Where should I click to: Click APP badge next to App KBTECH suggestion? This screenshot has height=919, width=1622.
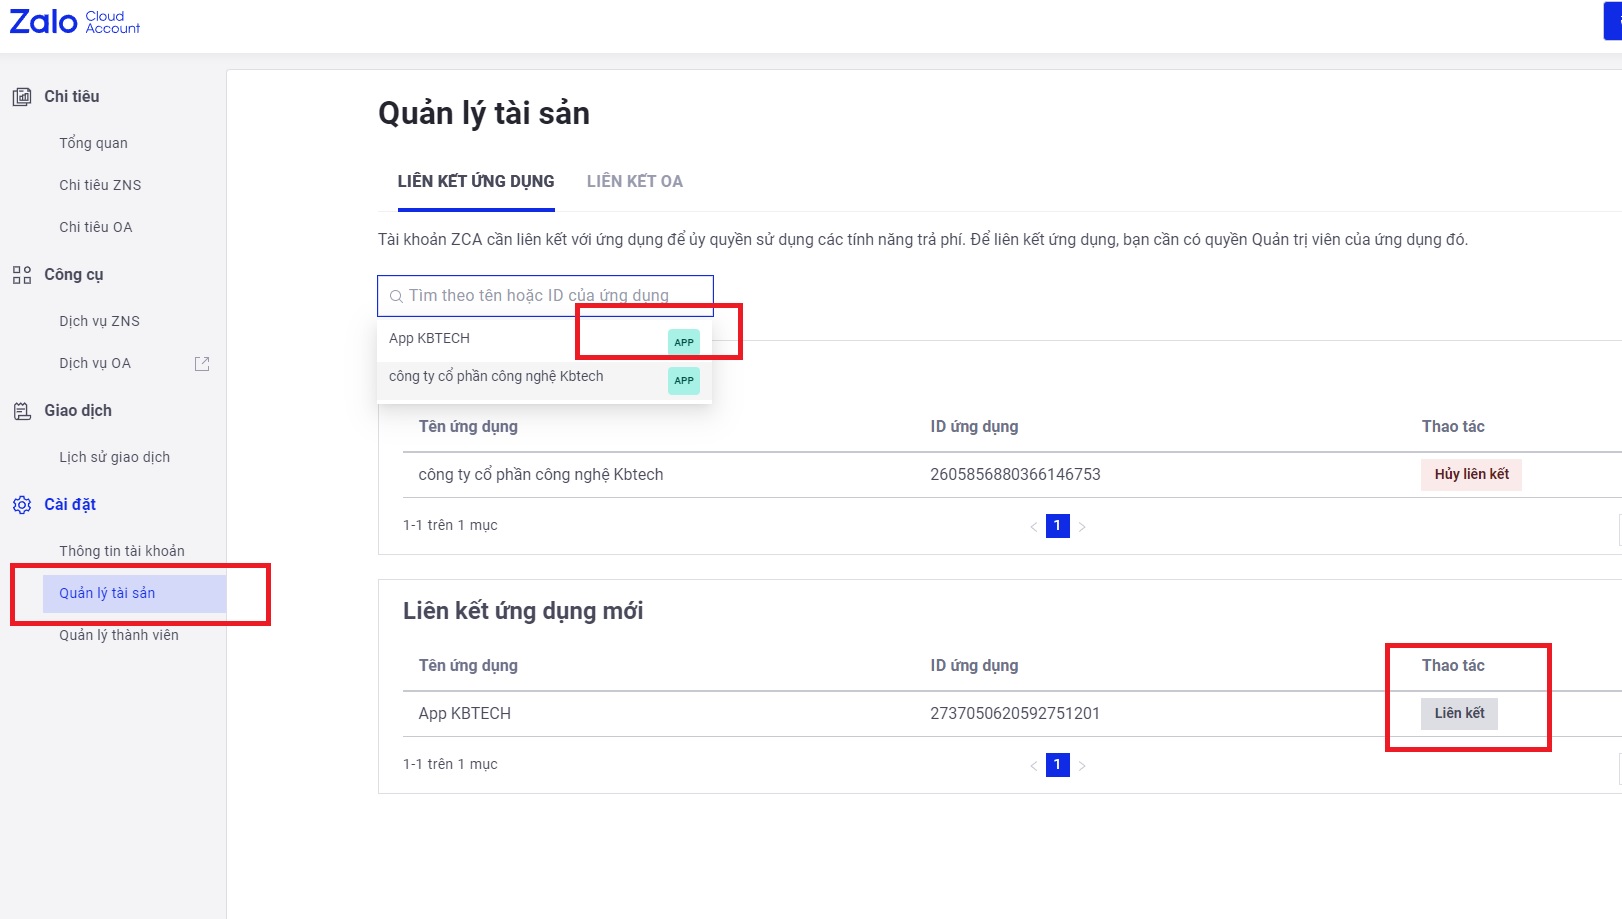684,342
